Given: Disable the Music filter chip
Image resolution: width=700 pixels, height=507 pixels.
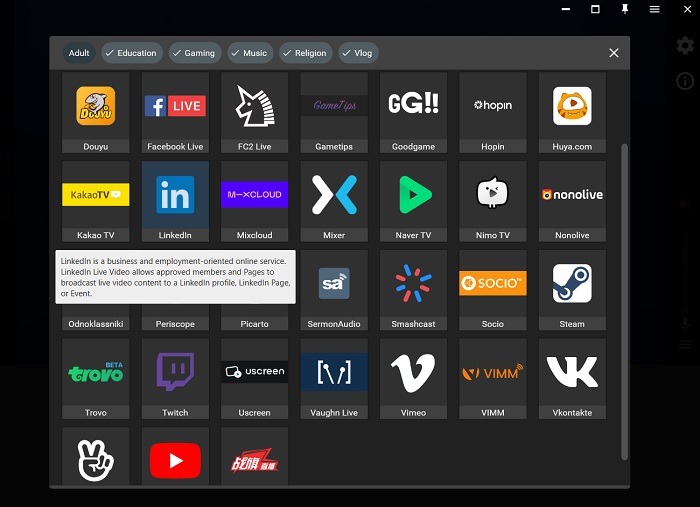Looking at the screenshot, I should (x=250, y=53).
